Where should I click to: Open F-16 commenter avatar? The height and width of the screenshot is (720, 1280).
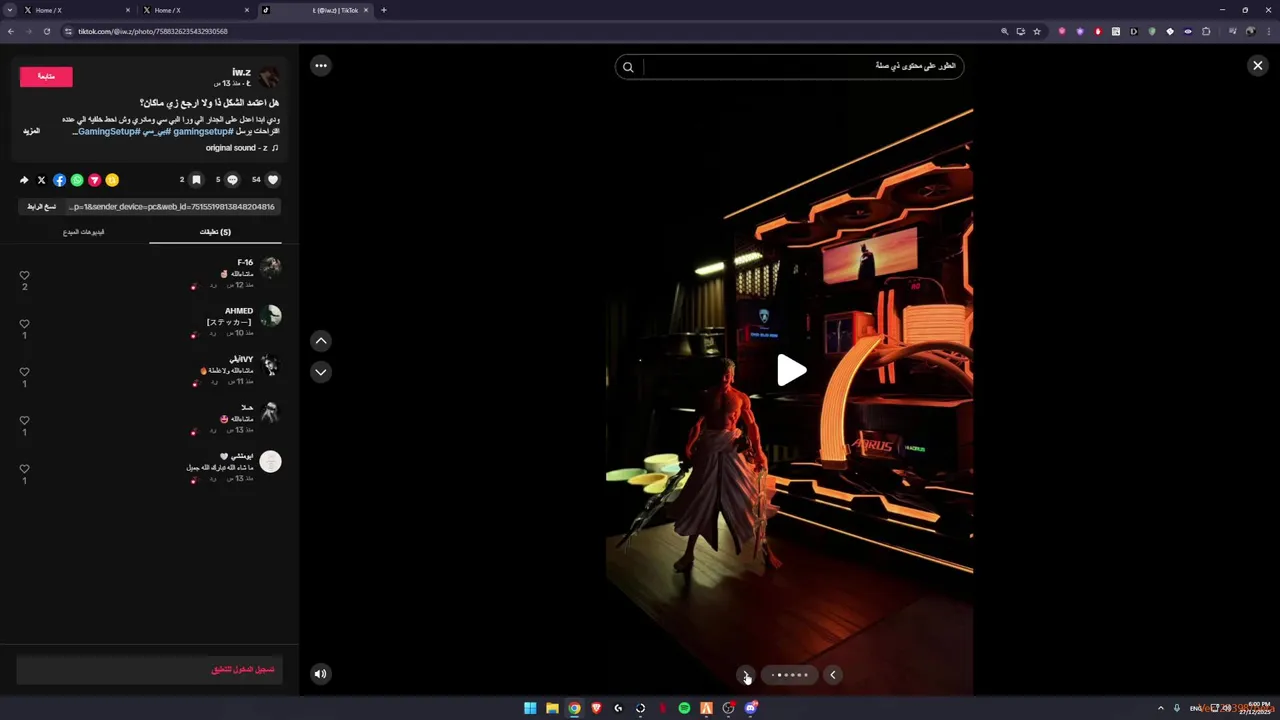270,268
